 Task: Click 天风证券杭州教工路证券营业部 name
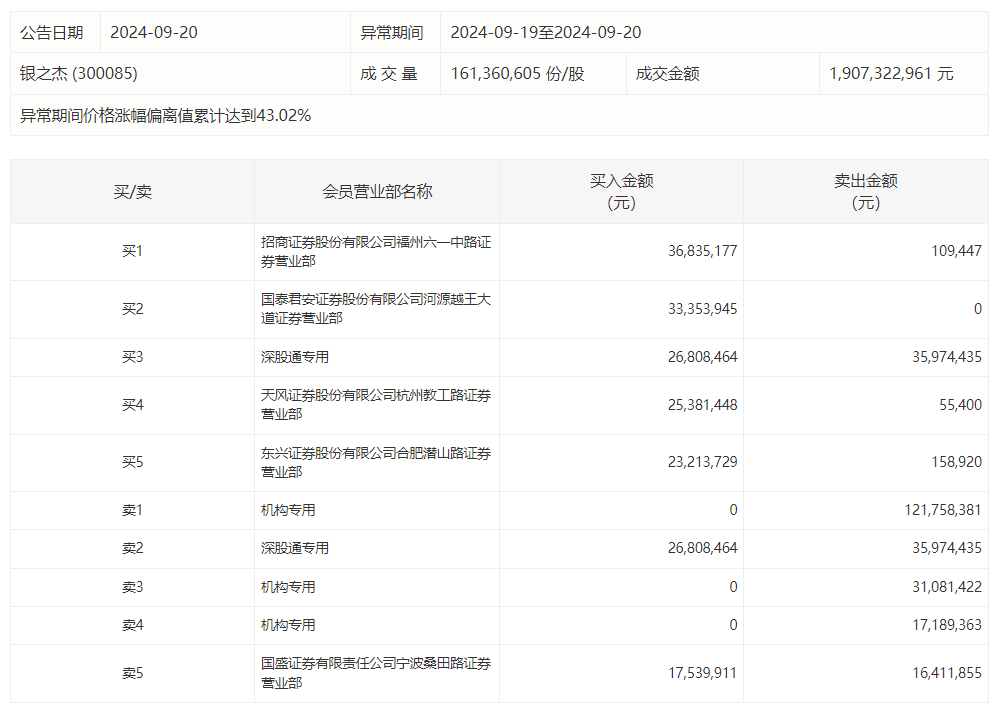pos(376,404)
